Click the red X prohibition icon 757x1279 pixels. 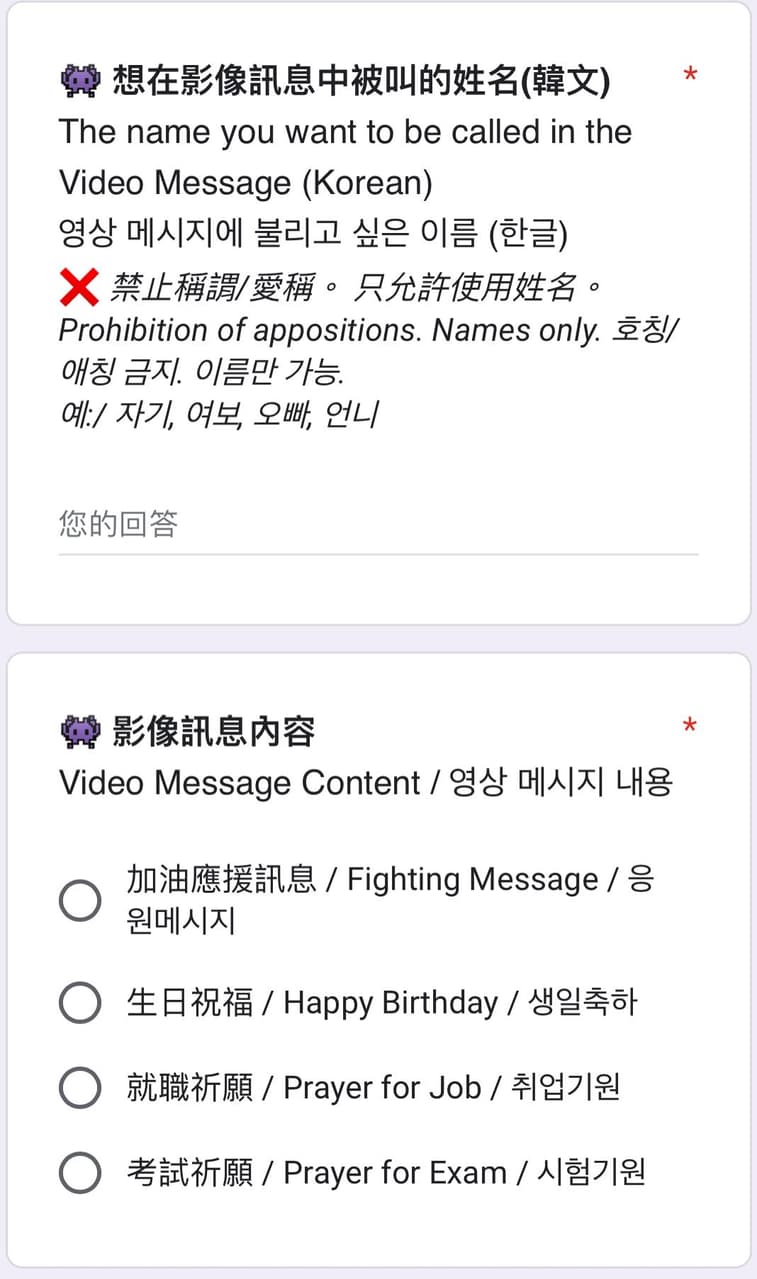tap(79, 288)
